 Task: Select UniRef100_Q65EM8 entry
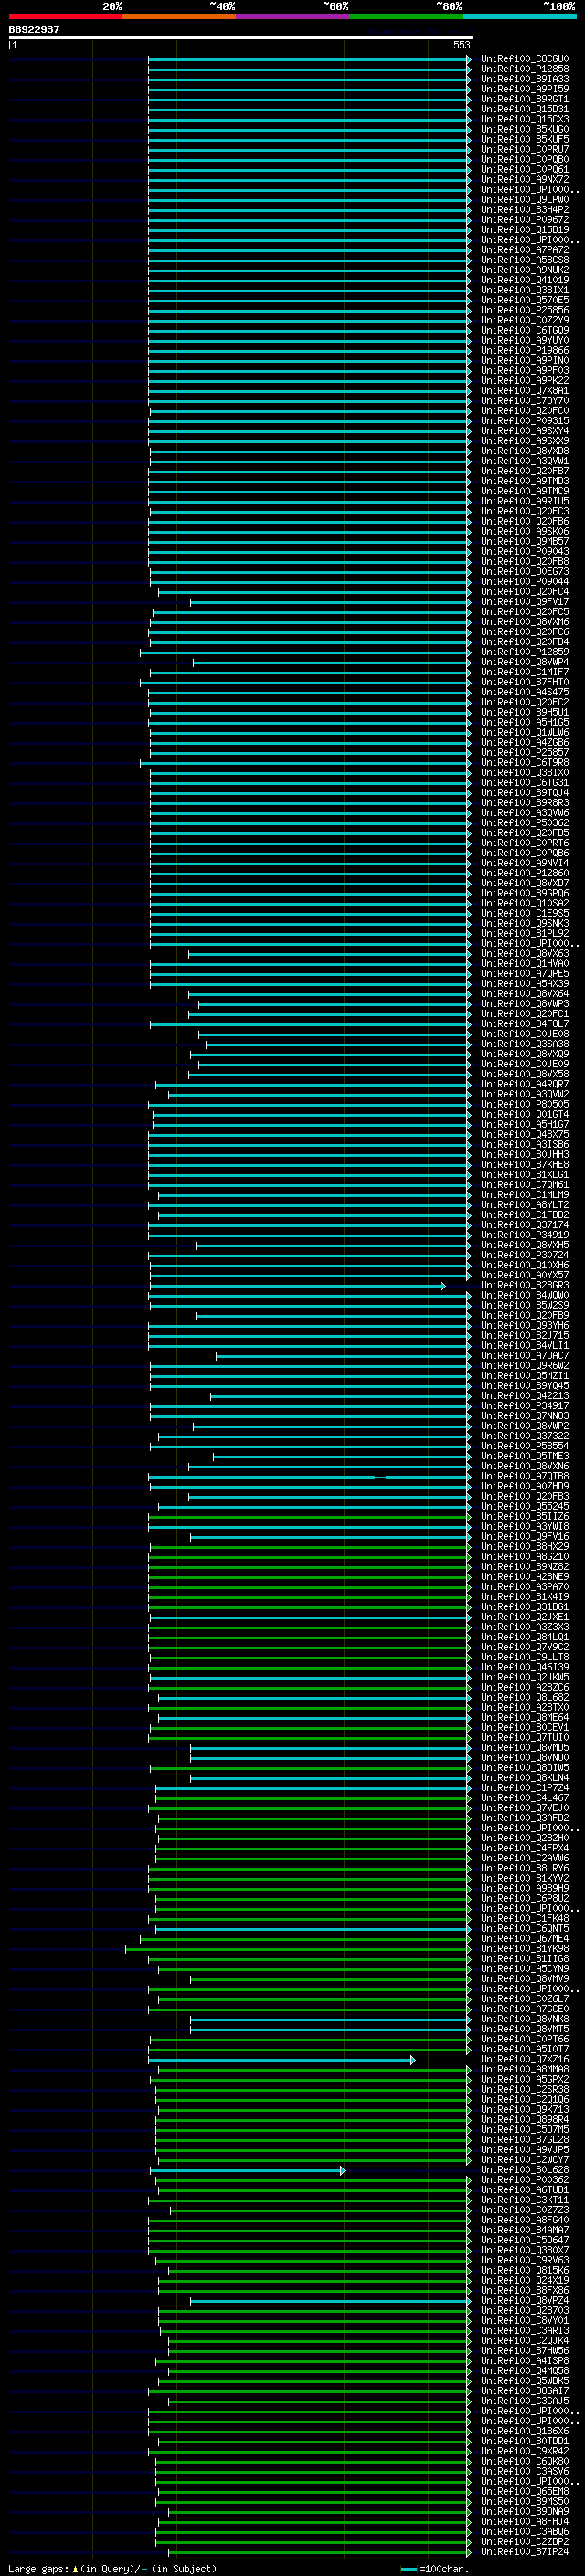pos(524,2491)
